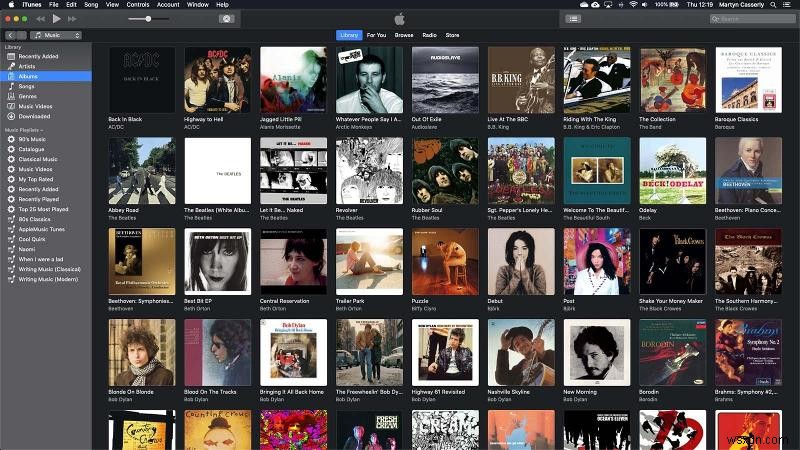Click the Trailer Park album title
This screenshot has width=800, height=450.
click(350, 301)
